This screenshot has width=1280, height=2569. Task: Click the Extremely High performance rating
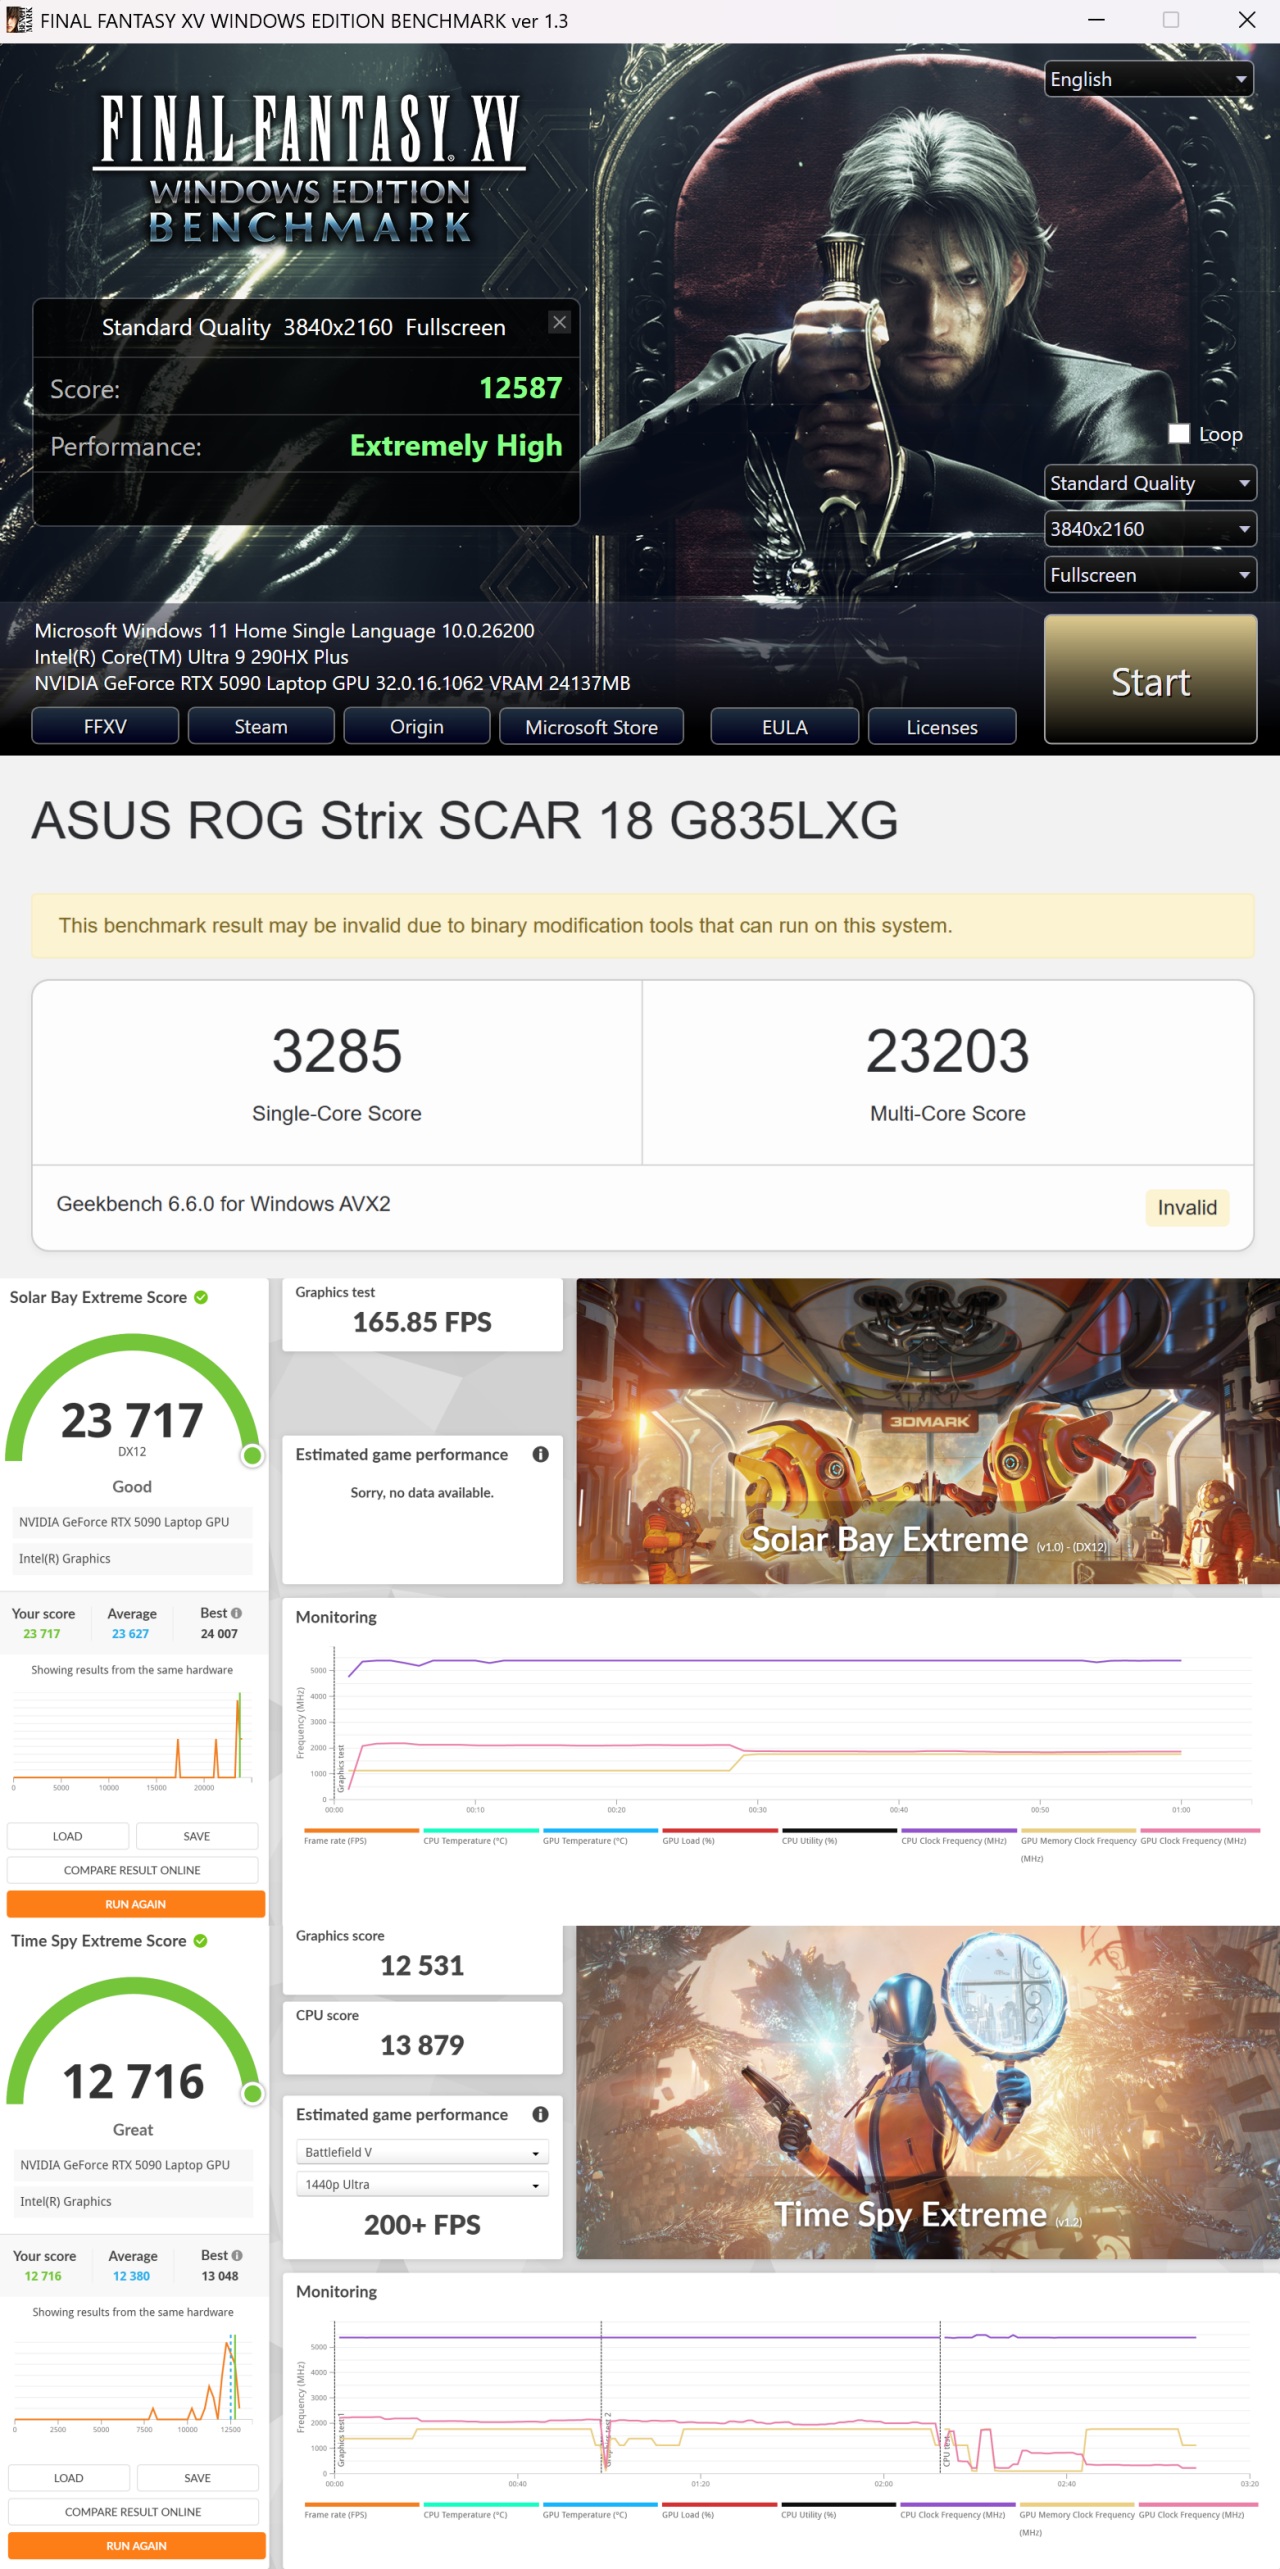(x=456, y=446)
